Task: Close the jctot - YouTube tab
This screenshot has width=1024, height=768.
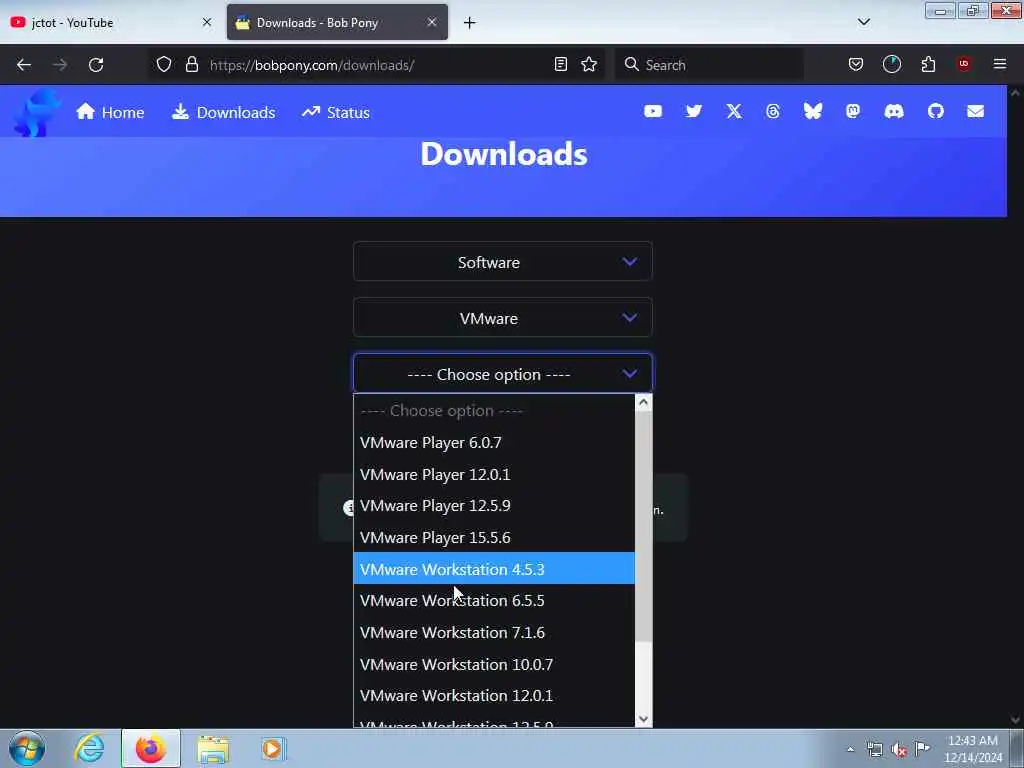Action: pos(207,22)
